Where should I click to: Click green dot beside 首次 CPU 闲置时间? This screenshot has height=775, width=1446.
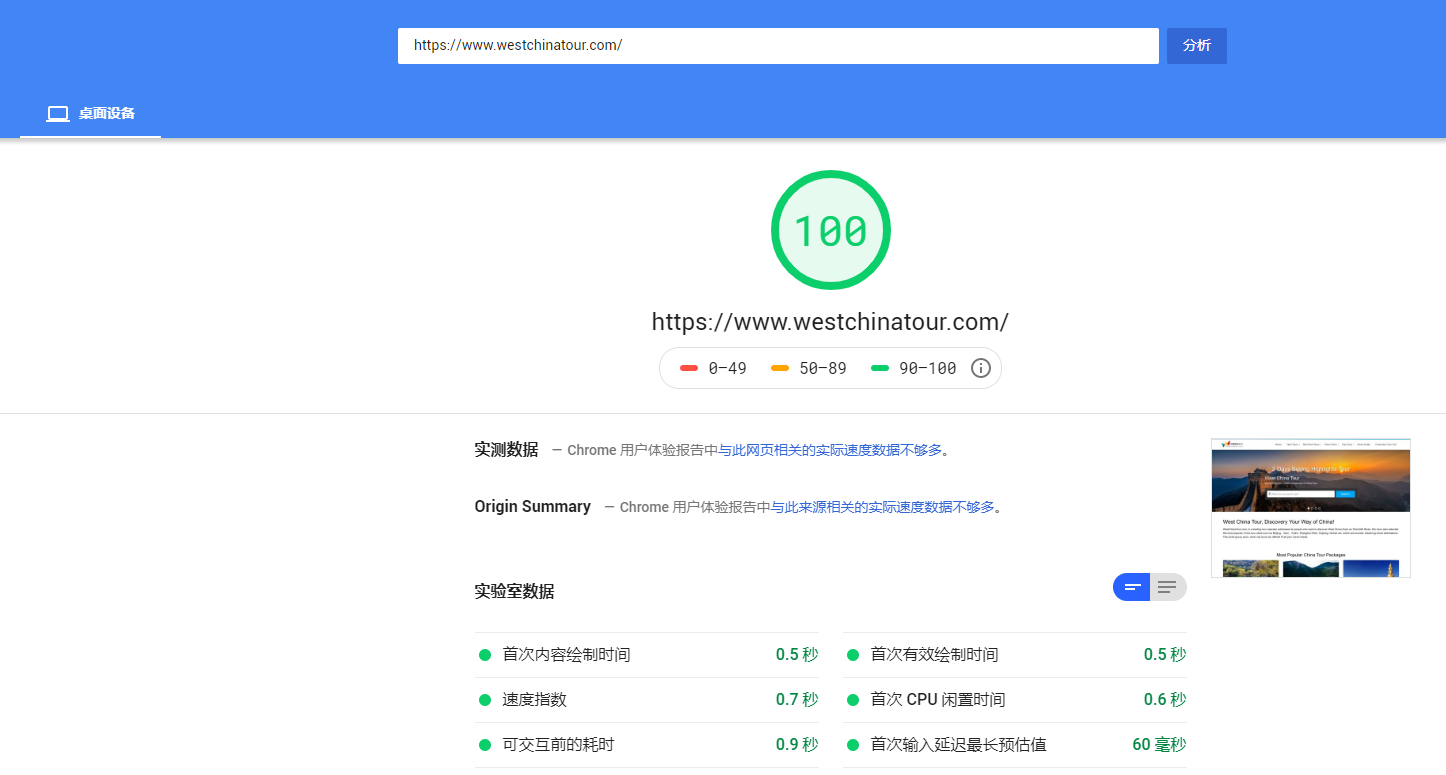point(853,700)
